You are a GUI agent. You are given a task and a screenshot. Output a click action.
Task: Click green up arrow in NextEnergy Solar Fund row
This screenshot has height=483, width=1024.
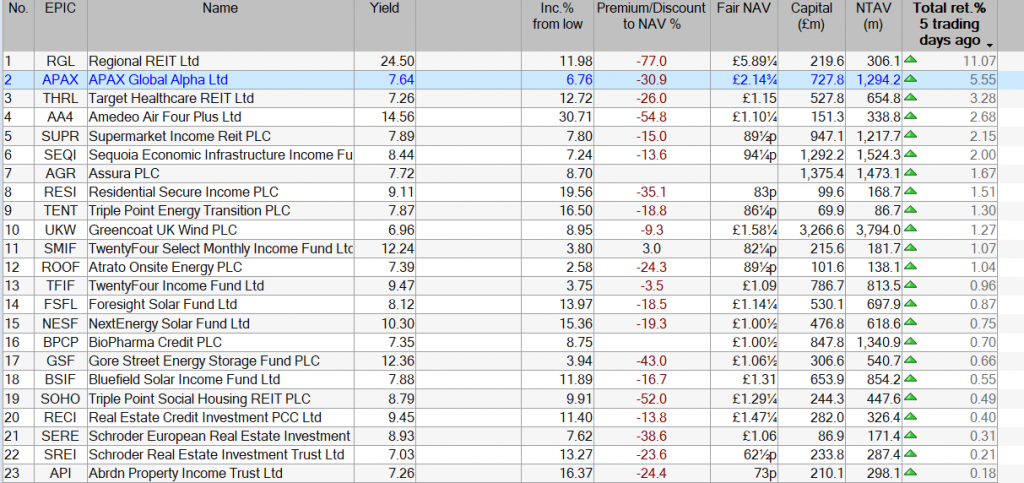coord(910,323)
